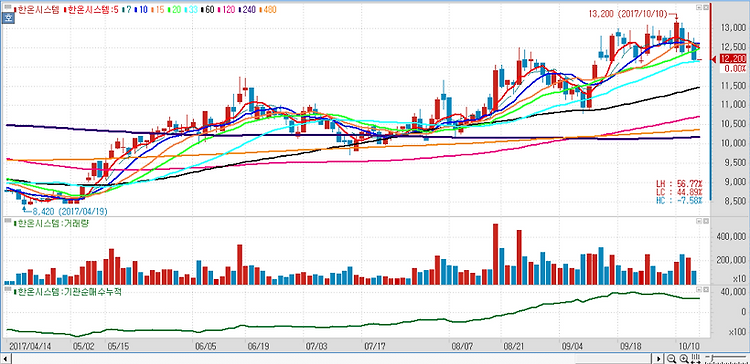The width and height of the screenshot is (750, 364).
Task: Select the 480-day moving average legend
Action: 268,9
